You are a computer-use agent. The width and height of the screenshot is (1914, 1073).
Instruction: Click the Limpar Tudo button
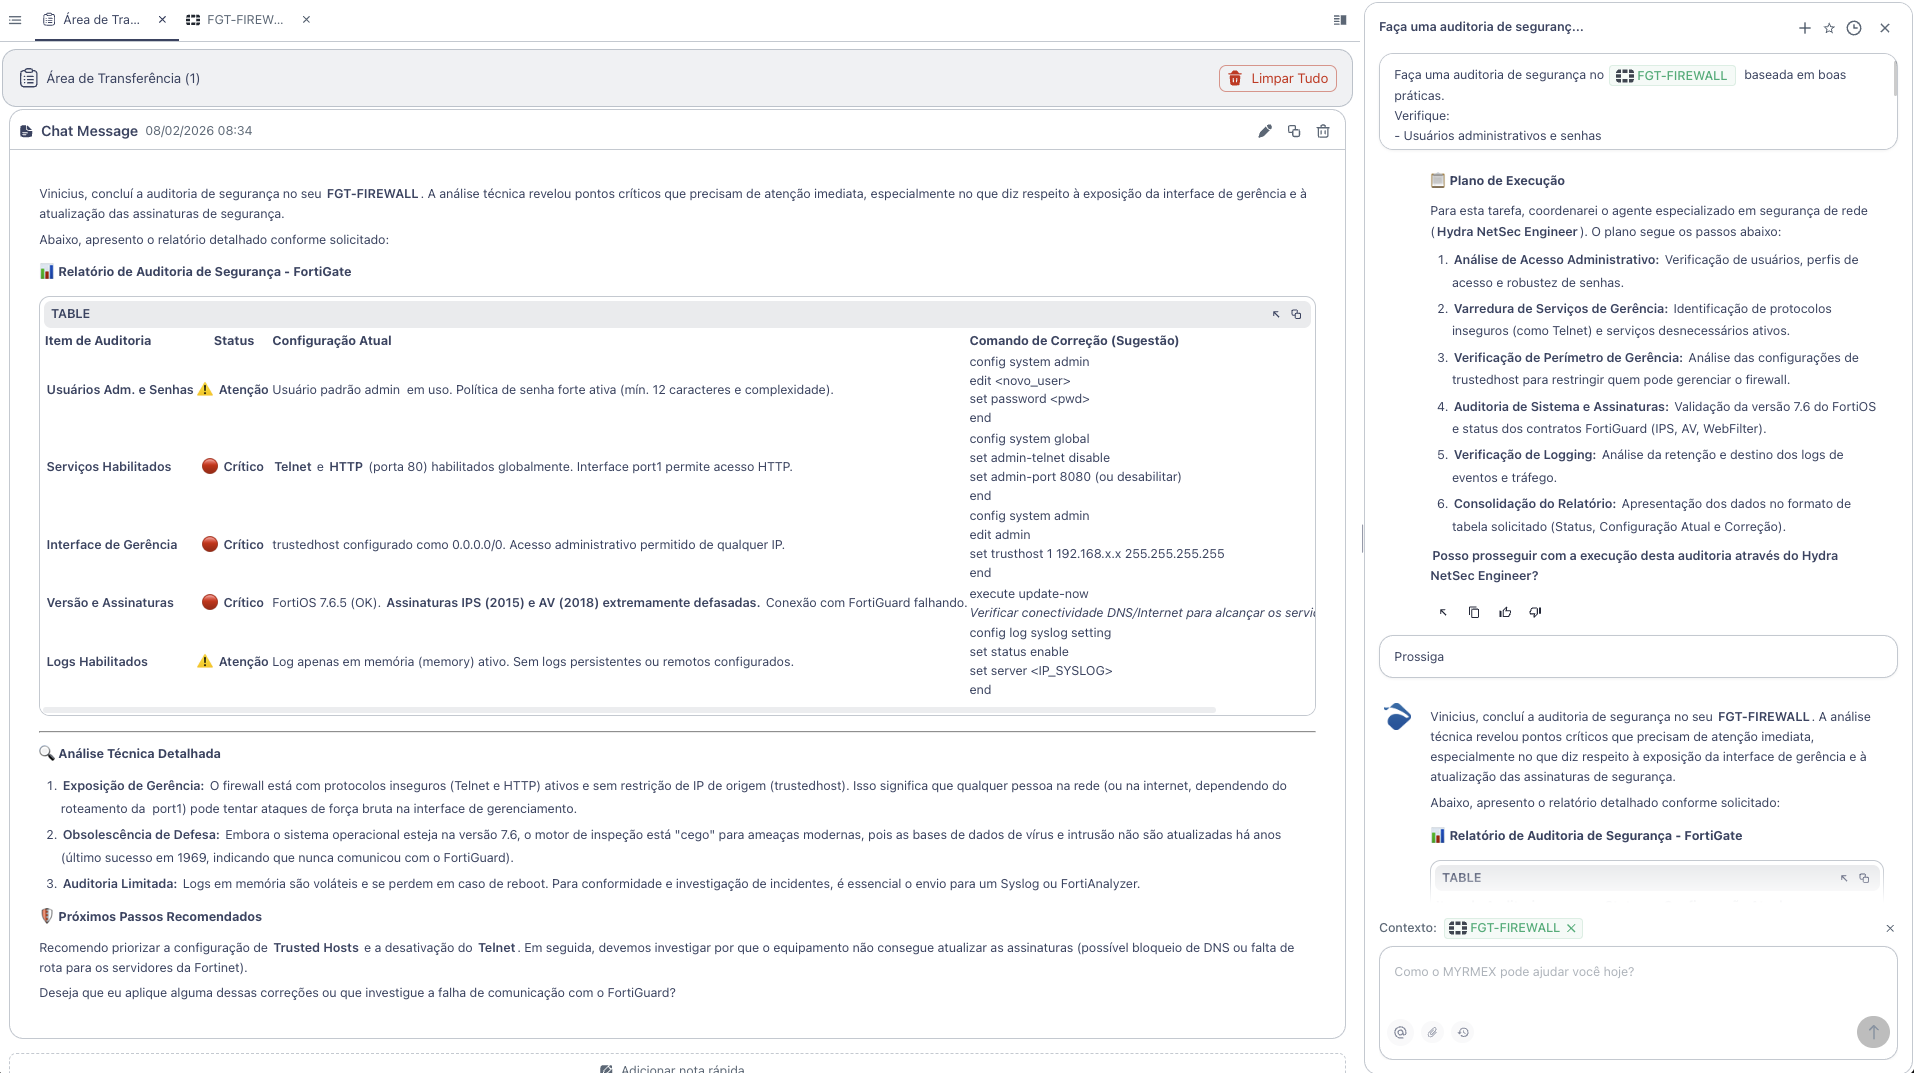click(1277, 78)
